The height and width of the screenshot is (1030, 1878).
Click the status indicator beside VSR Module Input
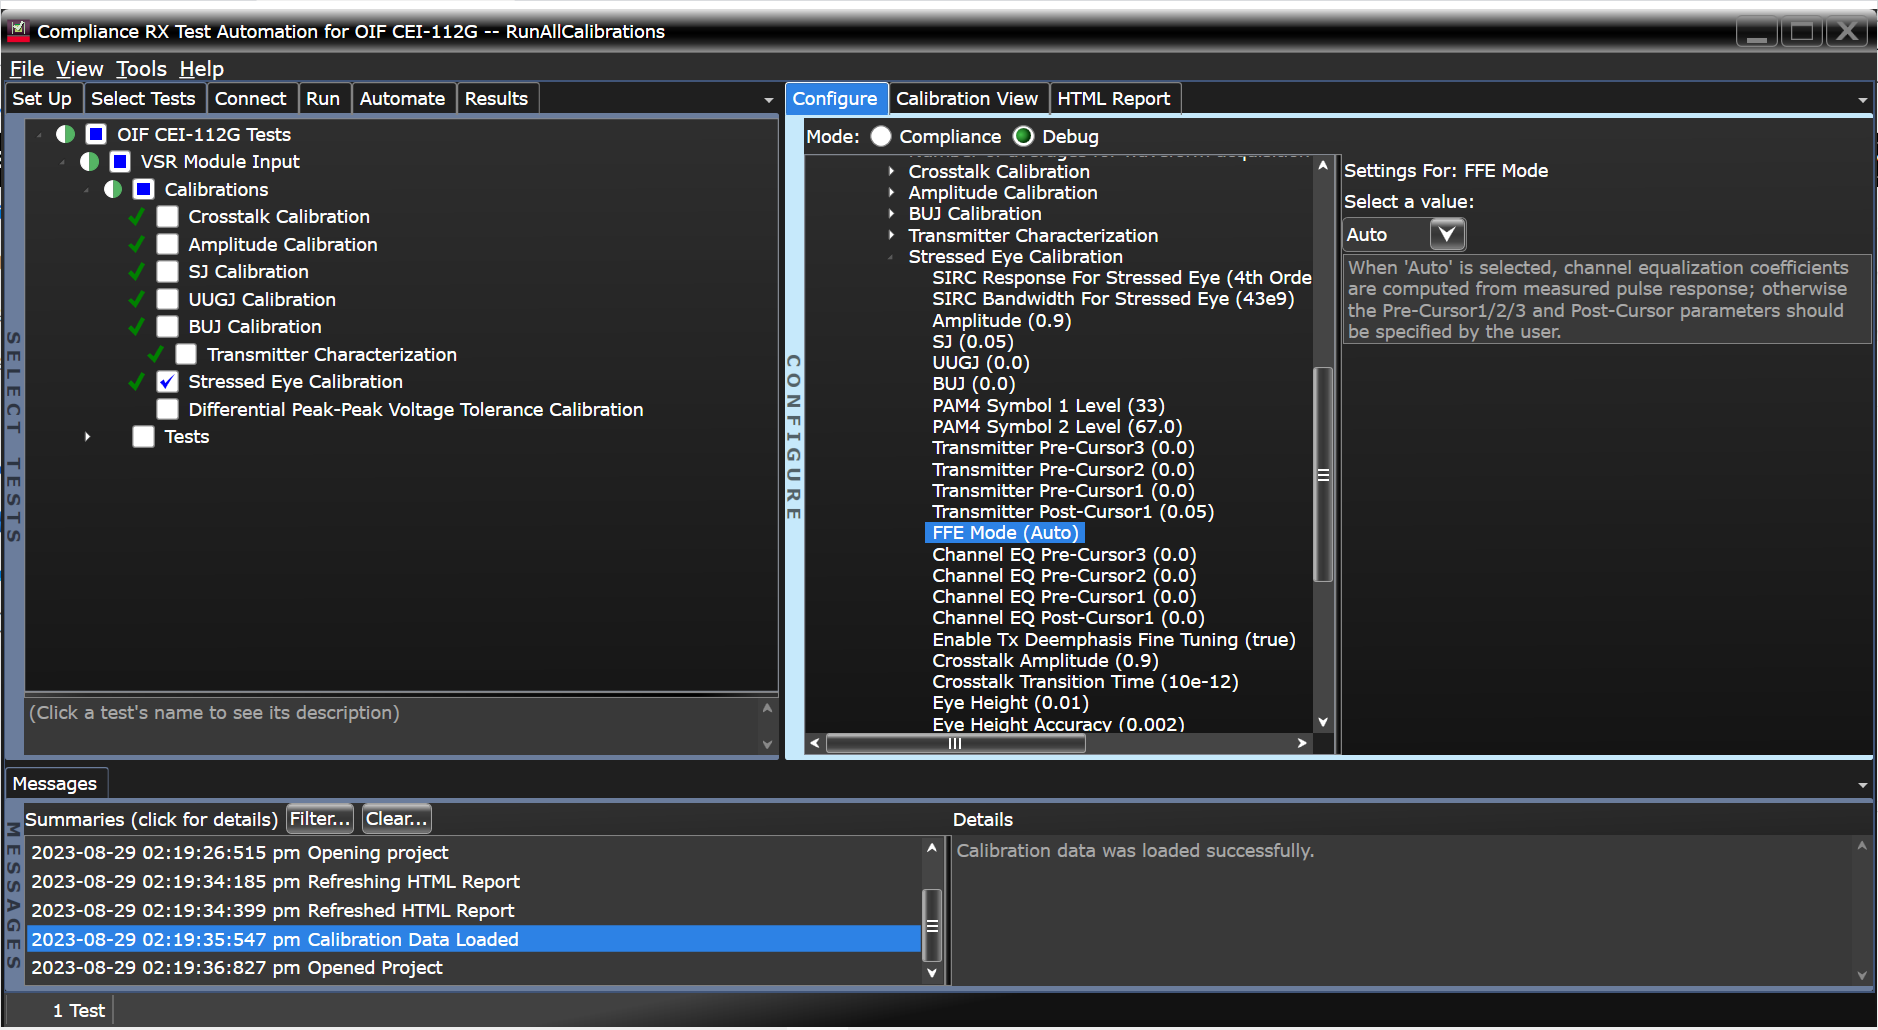pyautogui.click(x=90, y=162)
